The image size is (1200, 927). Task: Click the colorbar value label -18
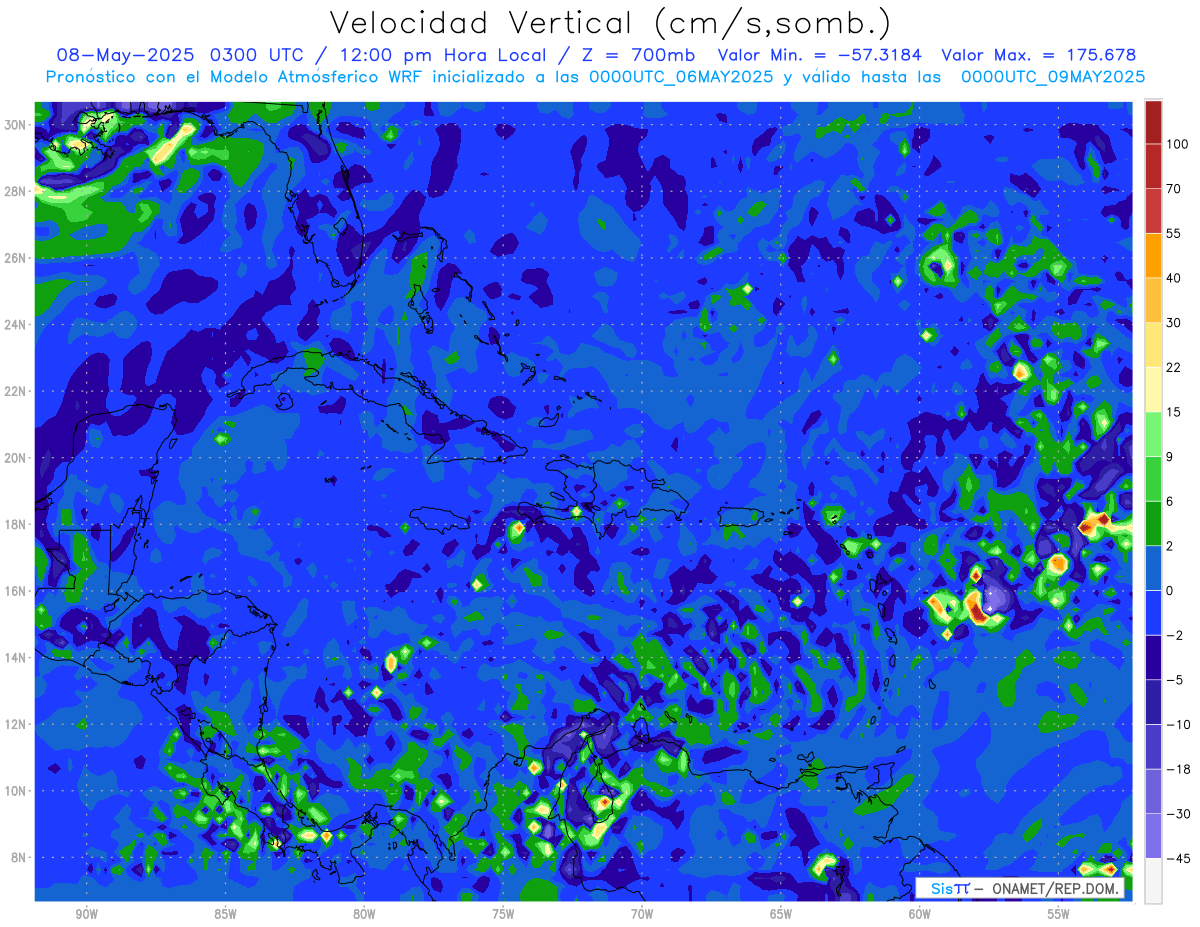coord(1177,769)
